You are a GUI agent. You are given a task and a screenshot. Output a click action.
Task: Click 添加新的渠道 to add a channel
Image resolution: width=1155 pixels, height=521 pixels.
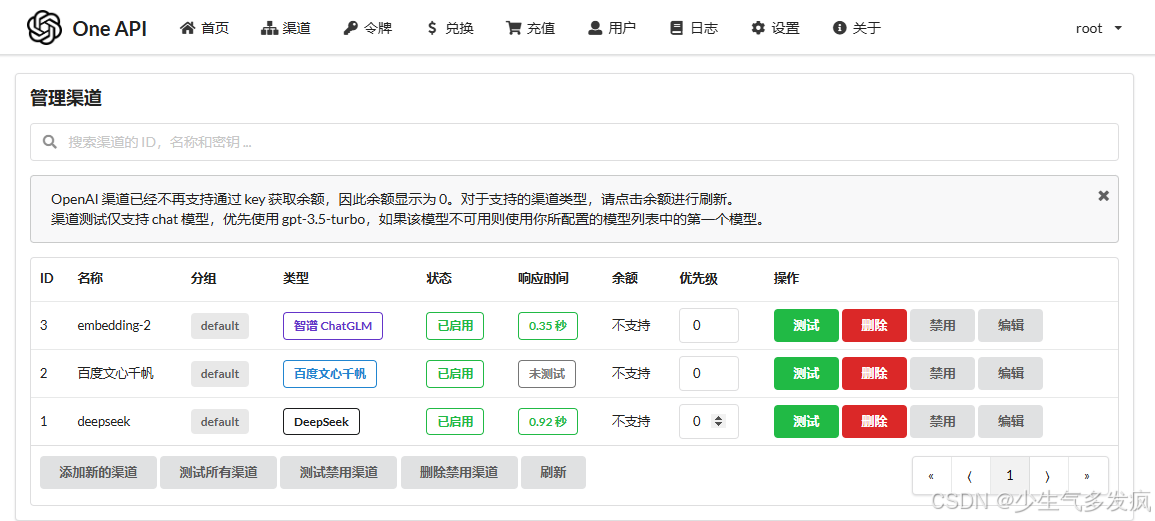tap(98, 472)
